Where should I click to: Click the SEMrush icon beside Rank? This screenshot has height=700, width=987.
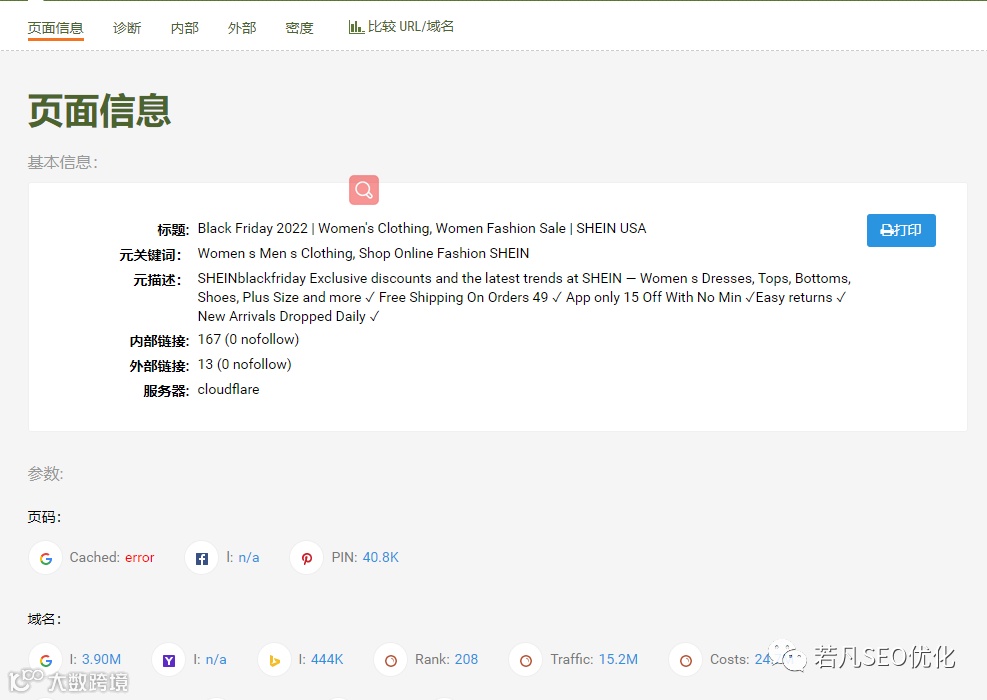391,660
